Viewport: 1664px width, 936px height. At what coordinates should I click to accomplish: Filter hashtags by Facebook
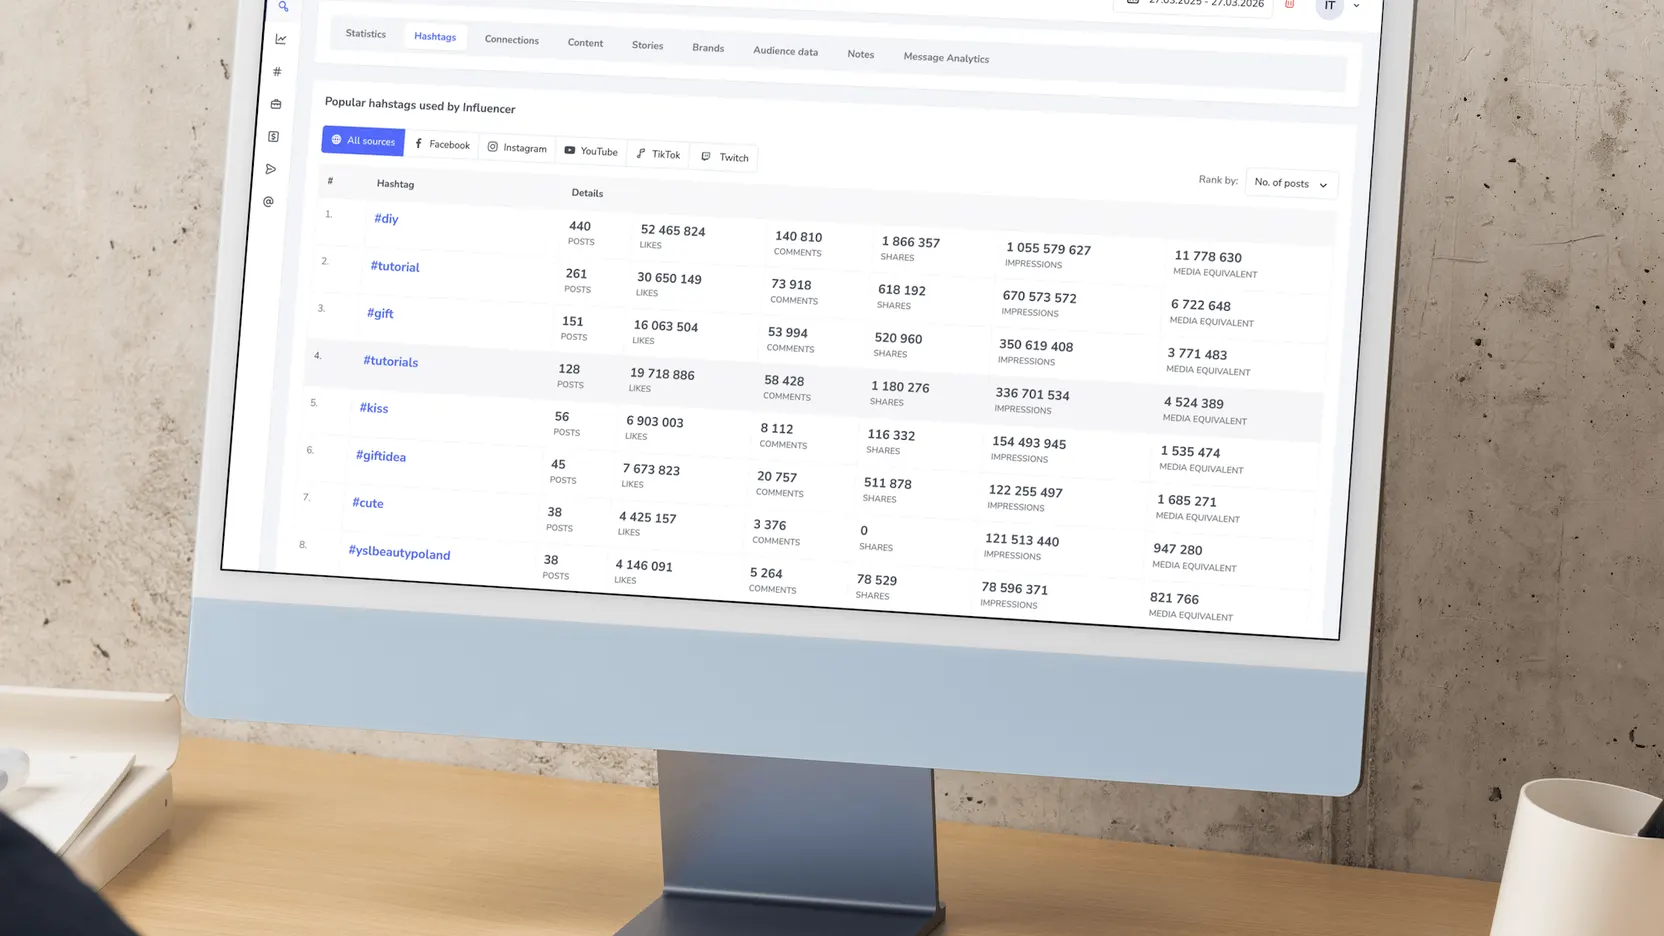(442, 144)
